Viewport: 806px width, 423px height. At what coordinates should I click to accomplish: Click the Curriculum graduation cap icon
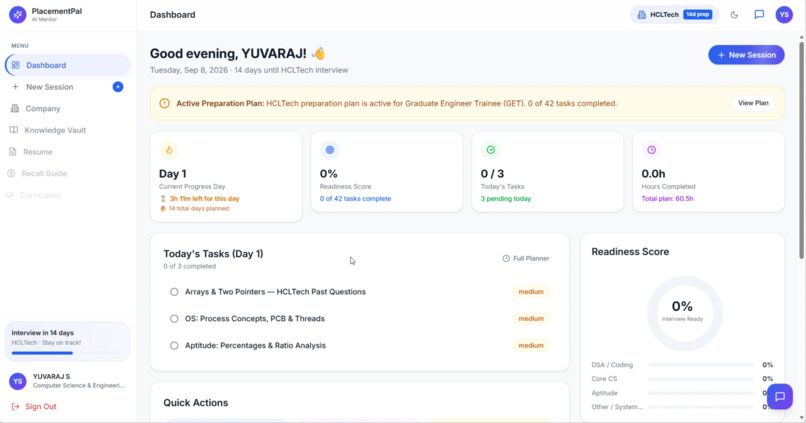point(10,195)
